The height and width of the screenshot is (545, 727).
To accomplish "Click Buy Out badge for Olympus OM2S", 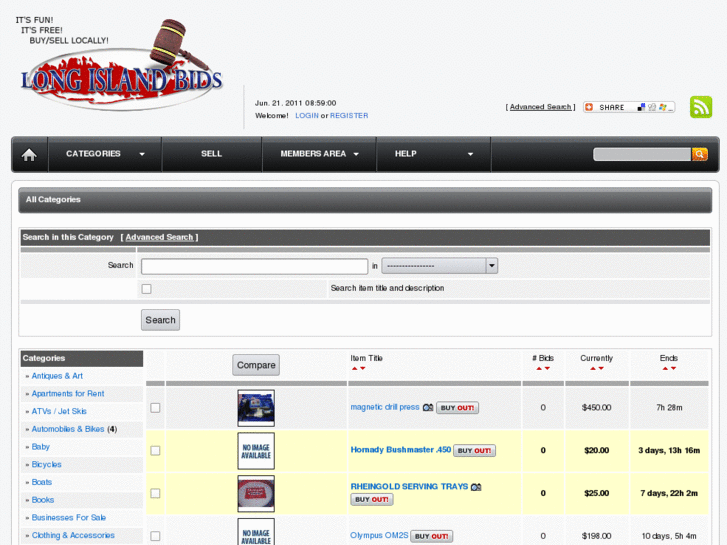I will [432, 536].
